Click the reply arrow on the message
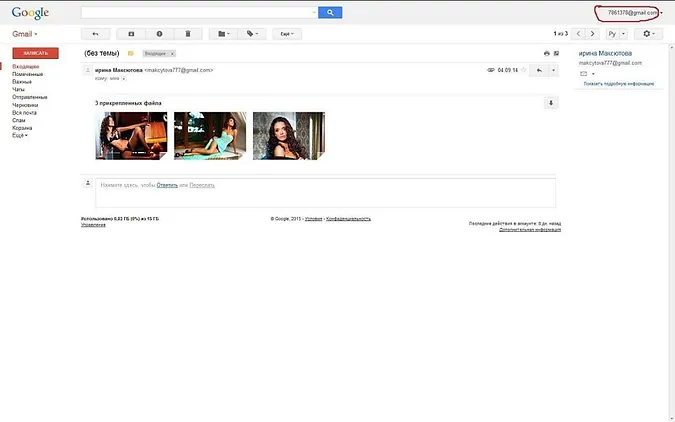This screenshot has width=675, height=422. pos(539,70)
